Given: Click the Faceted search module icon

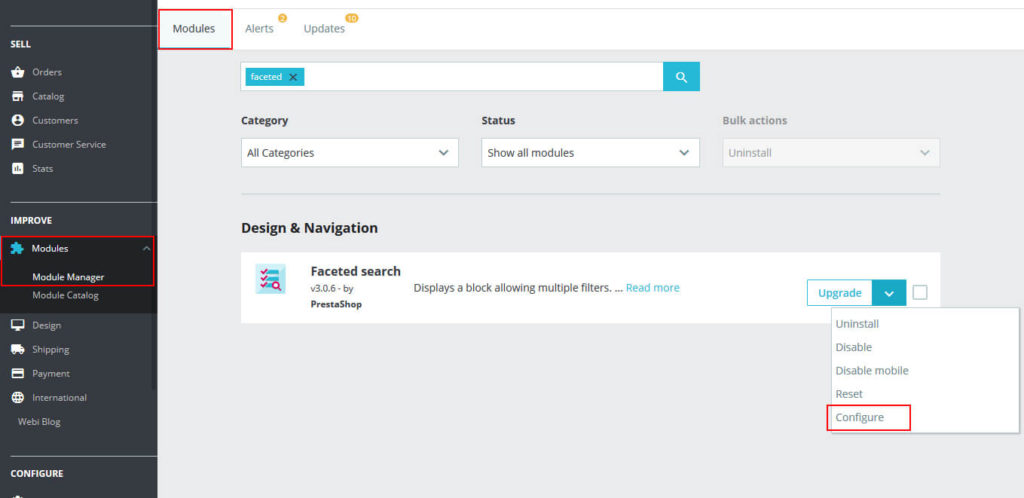Looking at the screenshot, I should pos(270,279).
